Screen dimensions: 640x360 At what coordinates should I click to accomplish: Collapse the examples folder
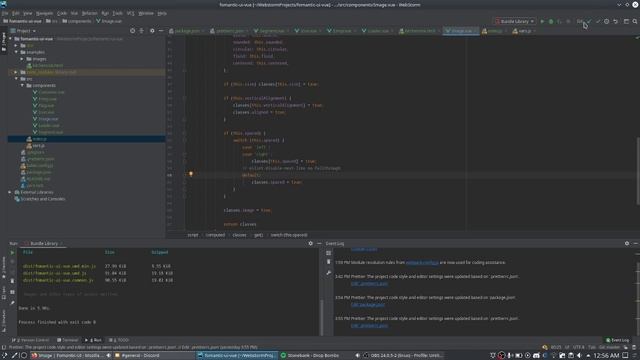pos(16,52)
